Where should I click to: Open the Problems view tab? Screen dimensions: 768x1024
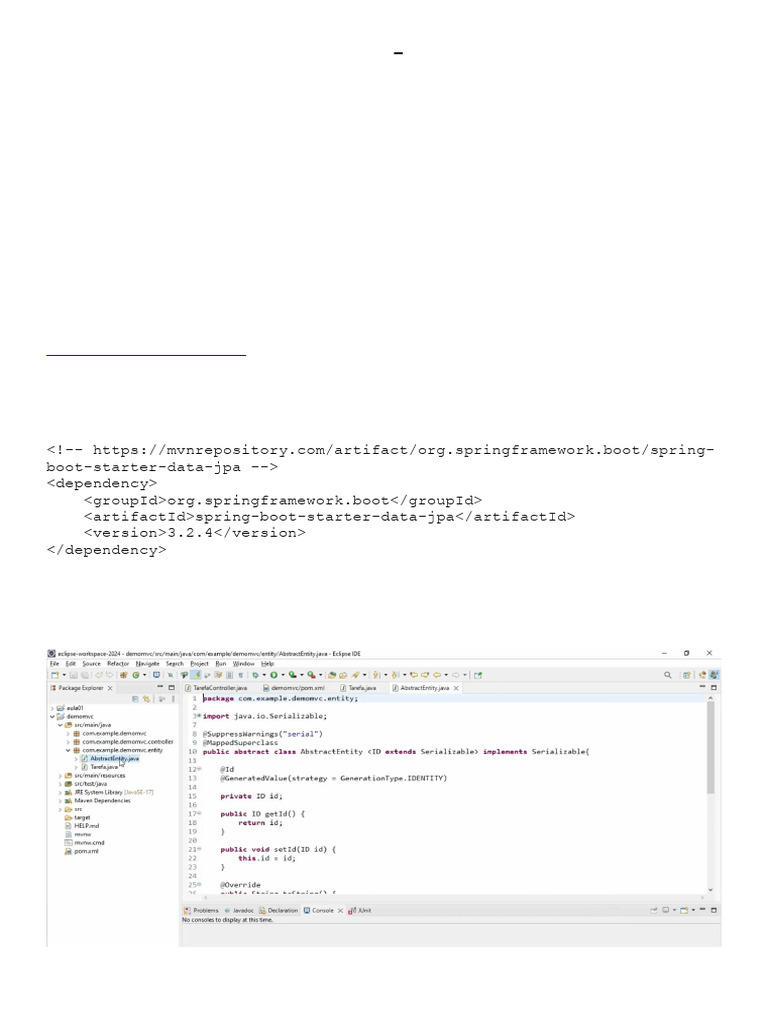pos(201,910)
